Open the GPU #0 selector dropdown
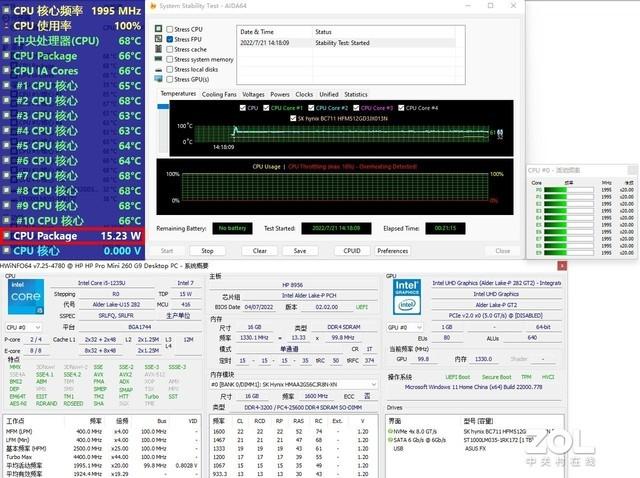This screenshot has width=640, height=478. [405, 327]
